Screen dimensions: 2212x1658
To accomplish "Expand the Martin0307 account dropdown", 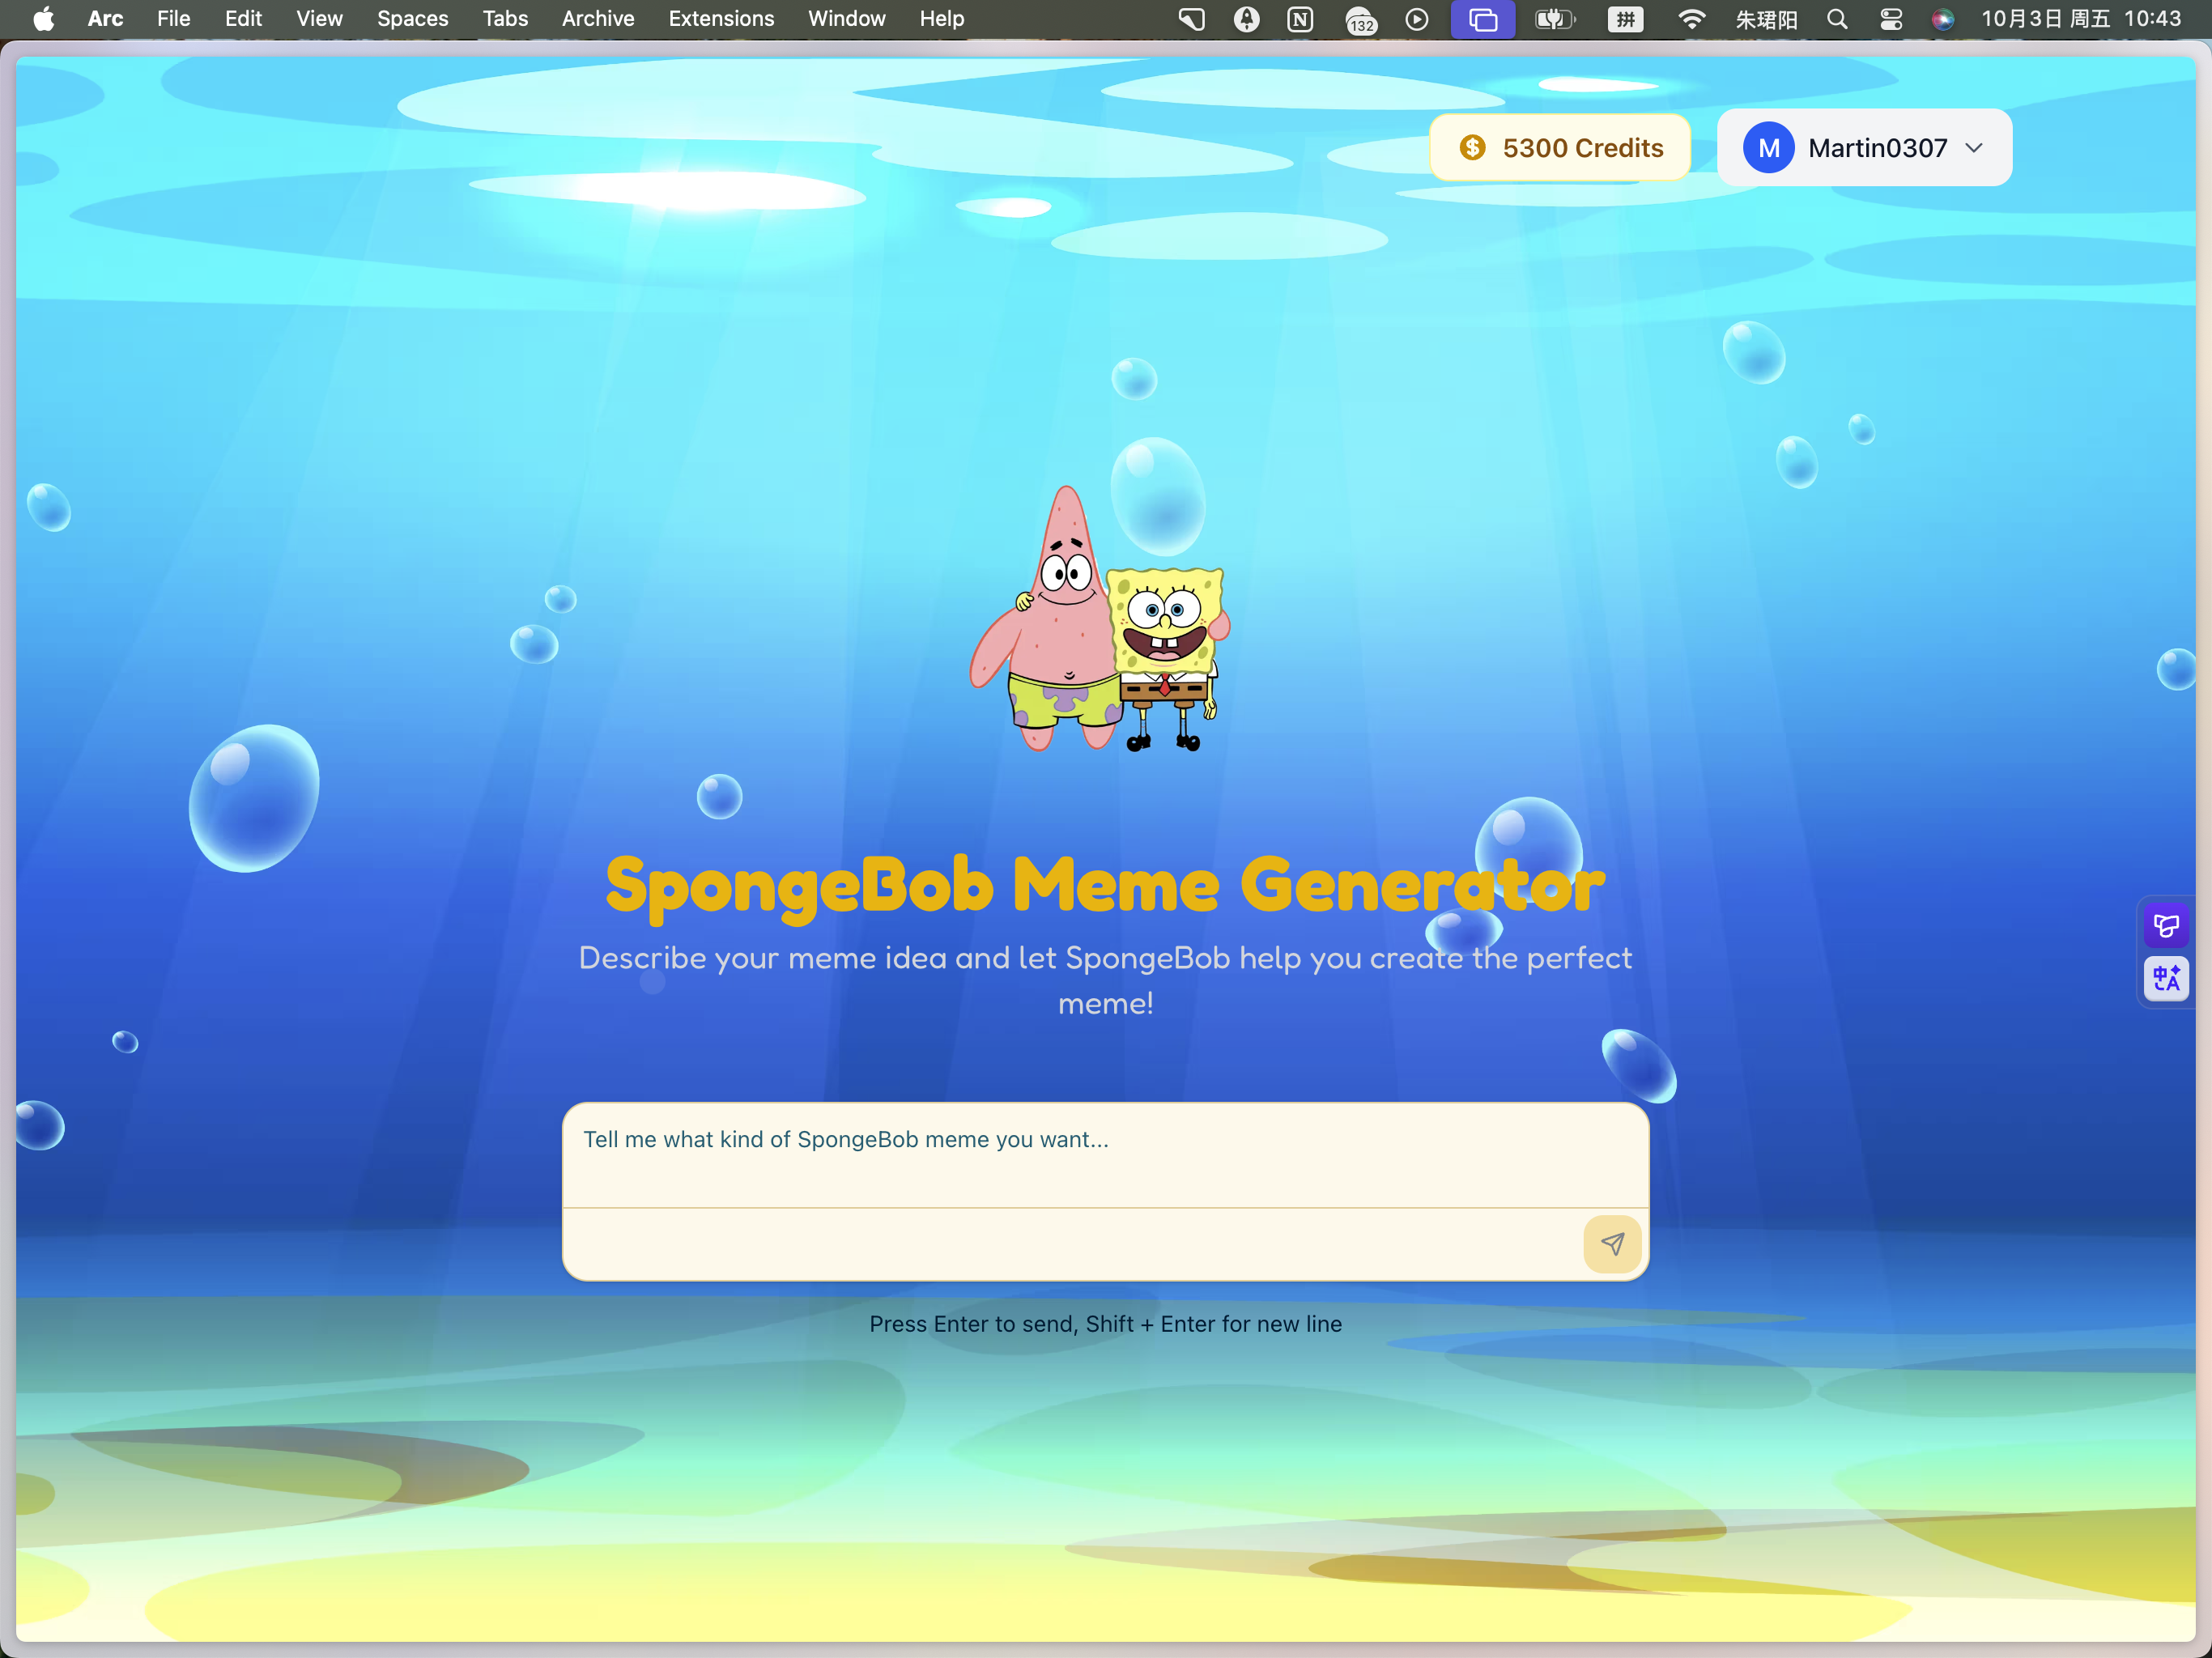I will (1864, 148).
